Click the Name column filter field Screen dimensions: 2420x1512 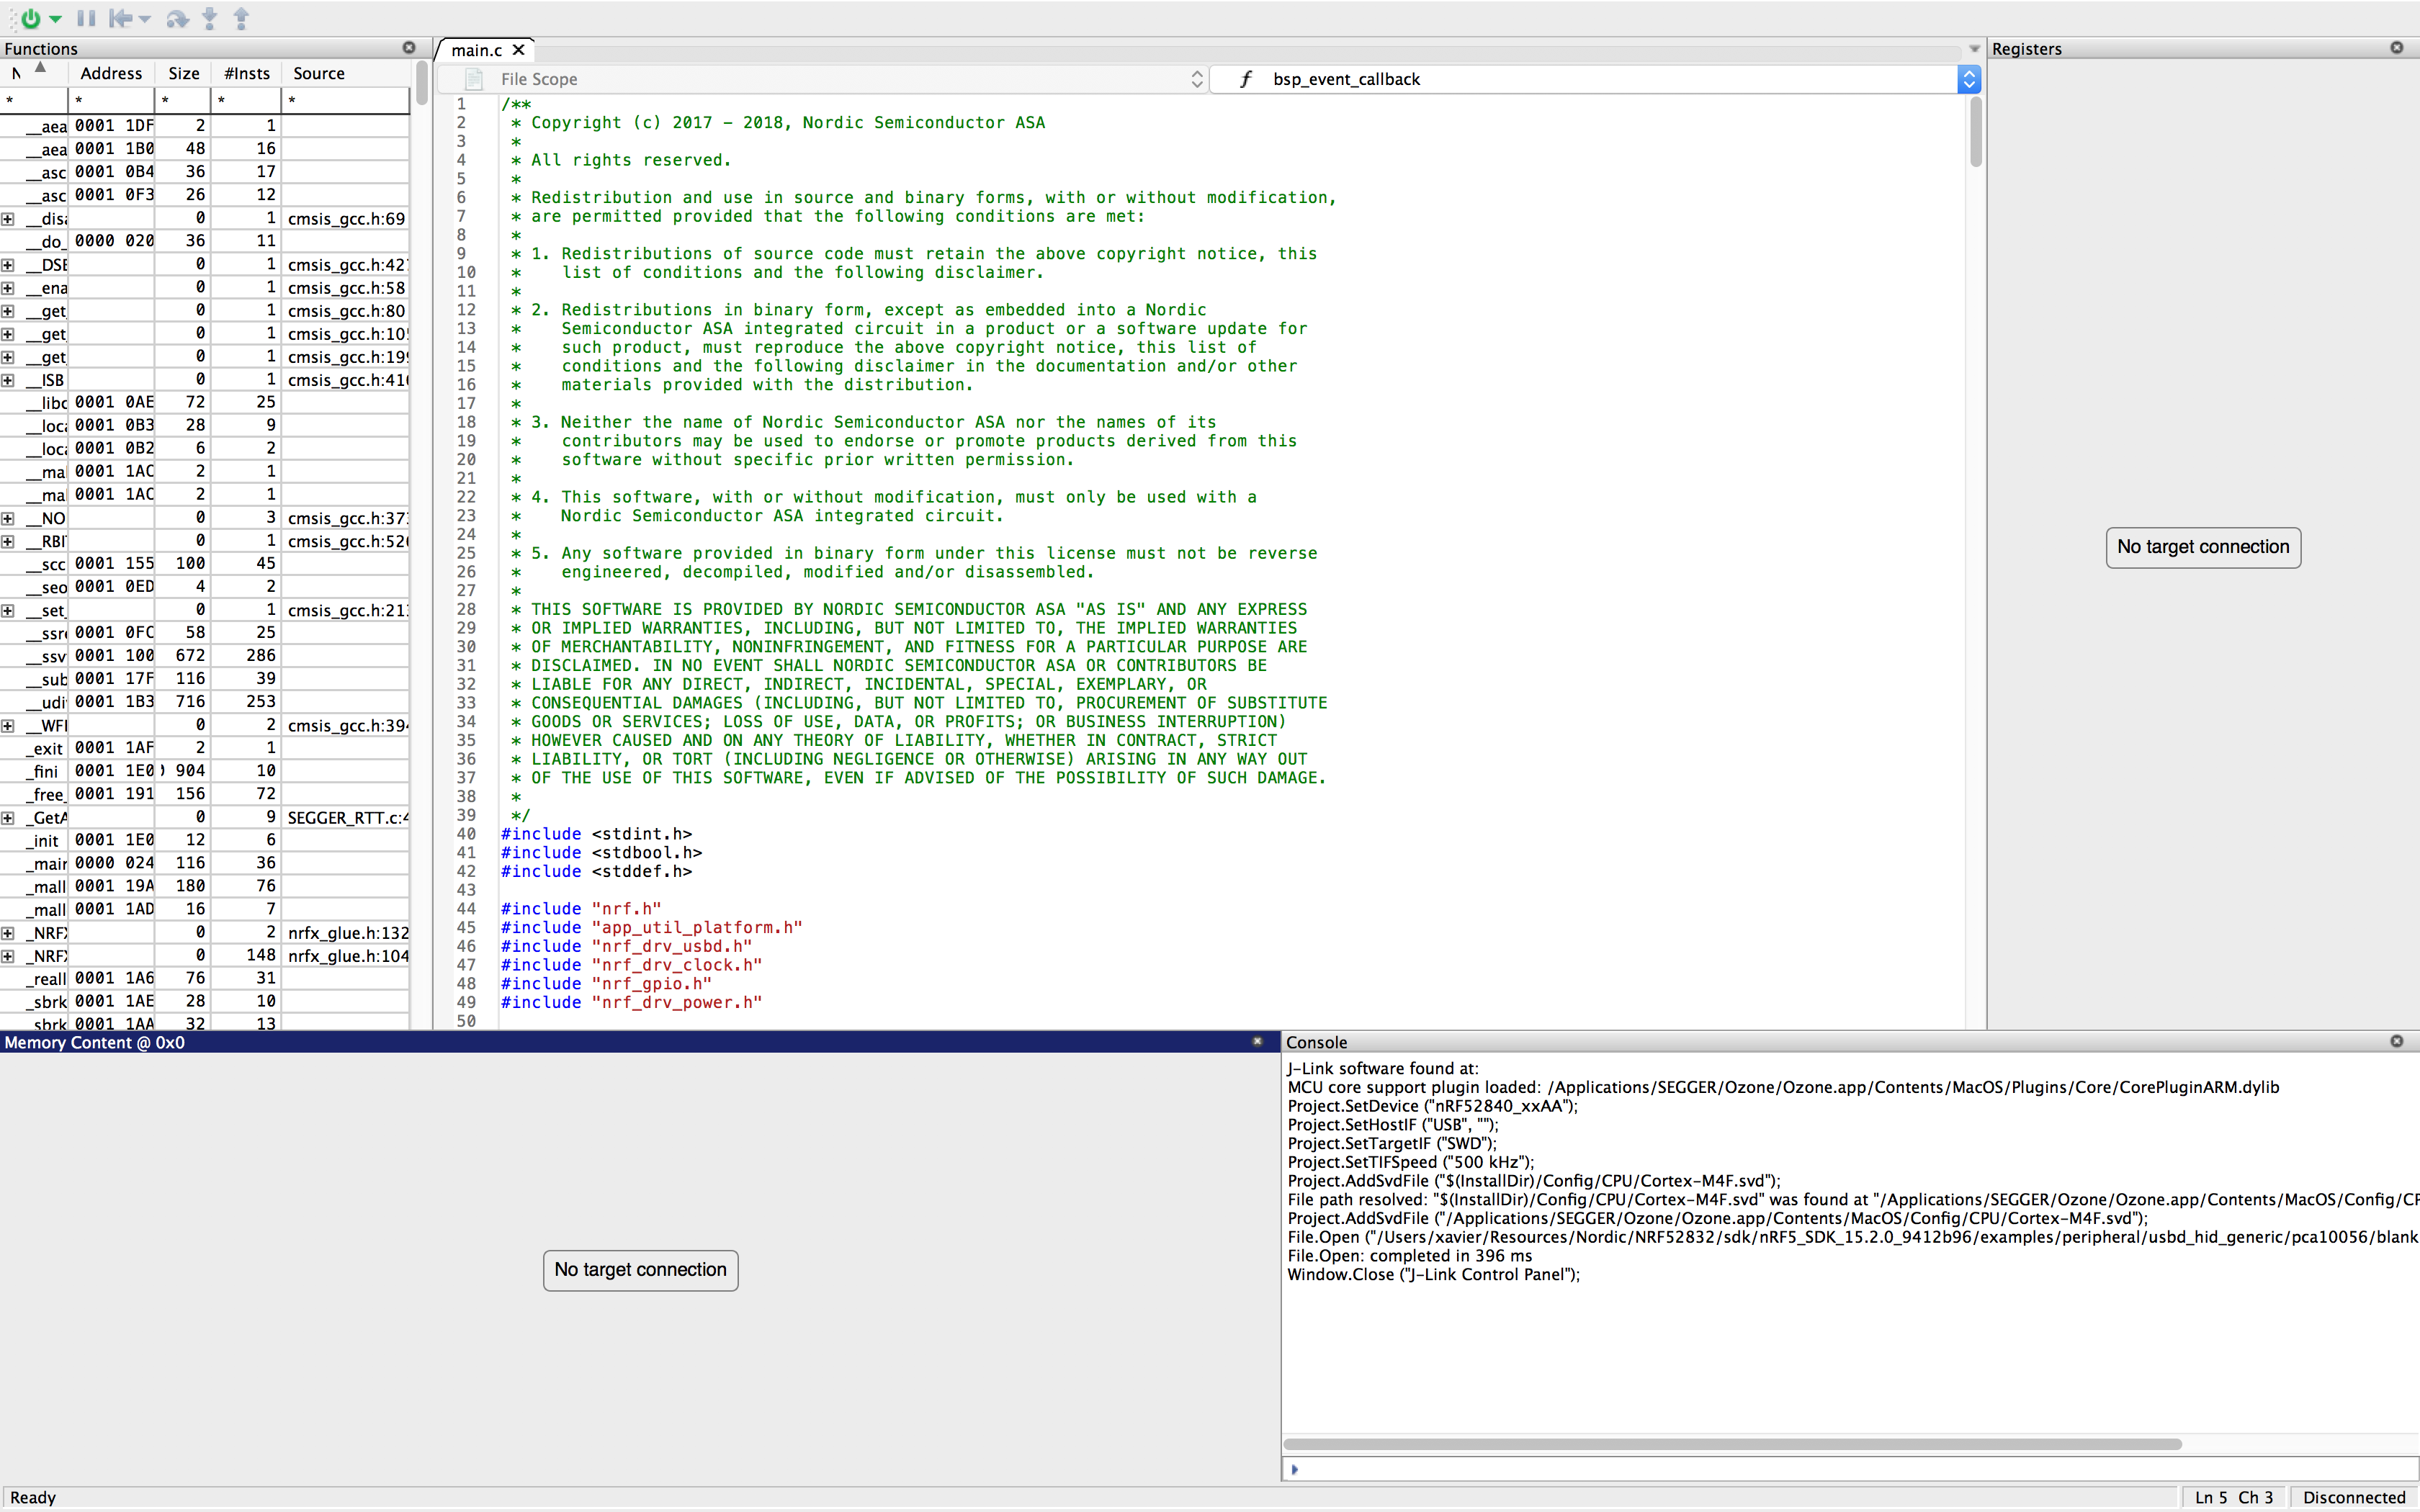tap(33, 100)
